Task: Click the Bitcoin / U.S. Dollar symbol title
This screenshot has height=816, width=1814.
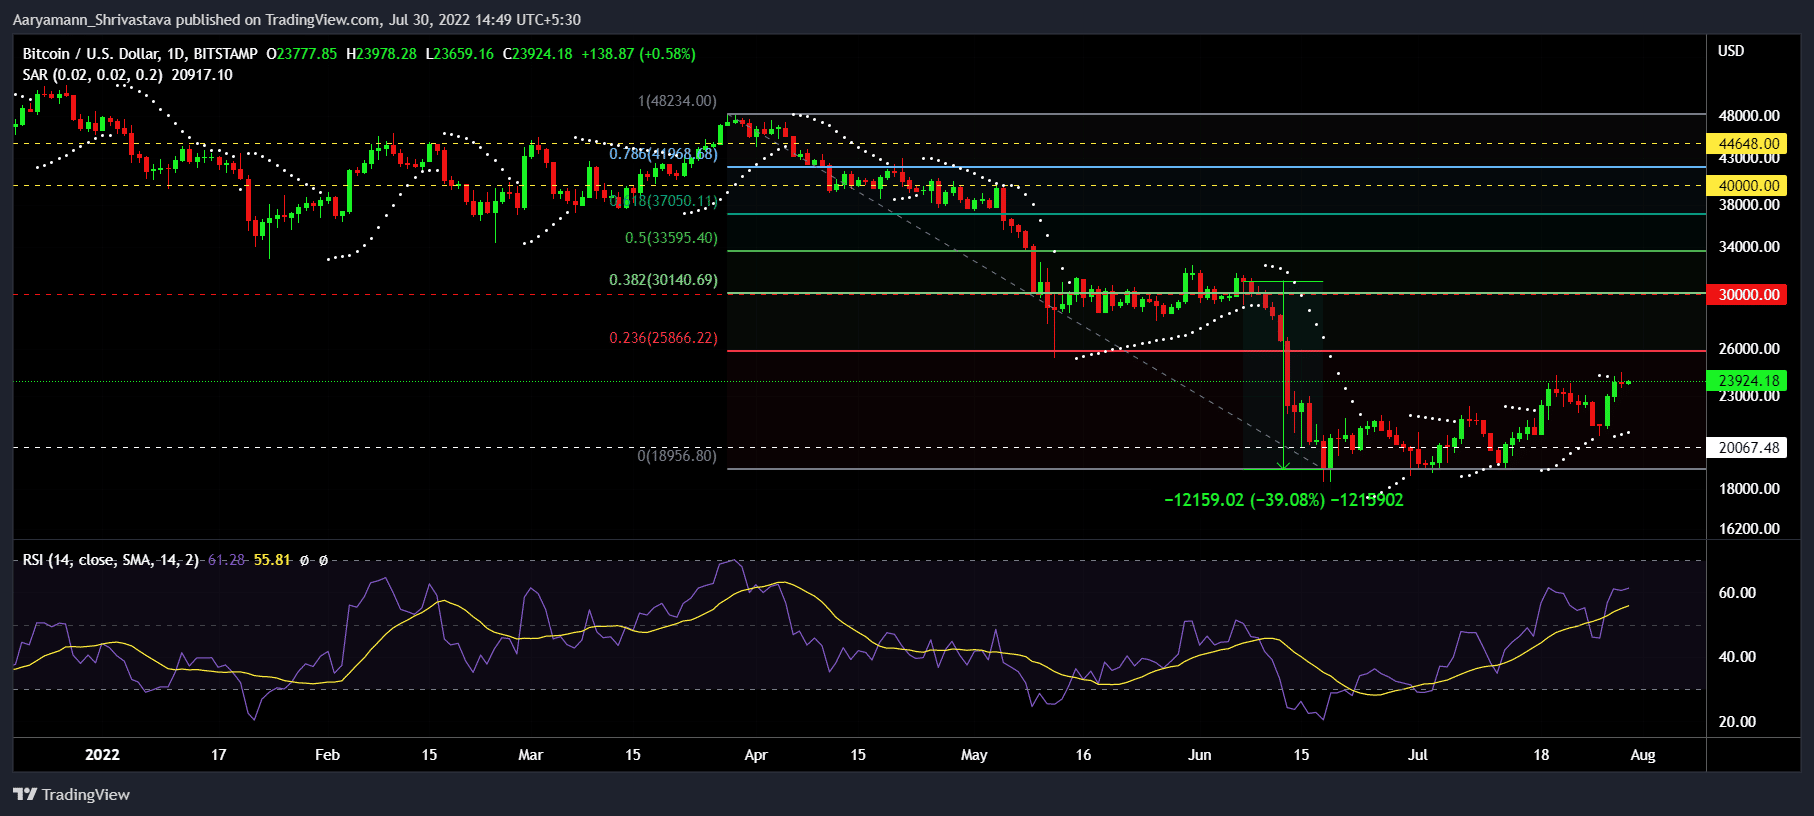Action: (x=140, y=54)
